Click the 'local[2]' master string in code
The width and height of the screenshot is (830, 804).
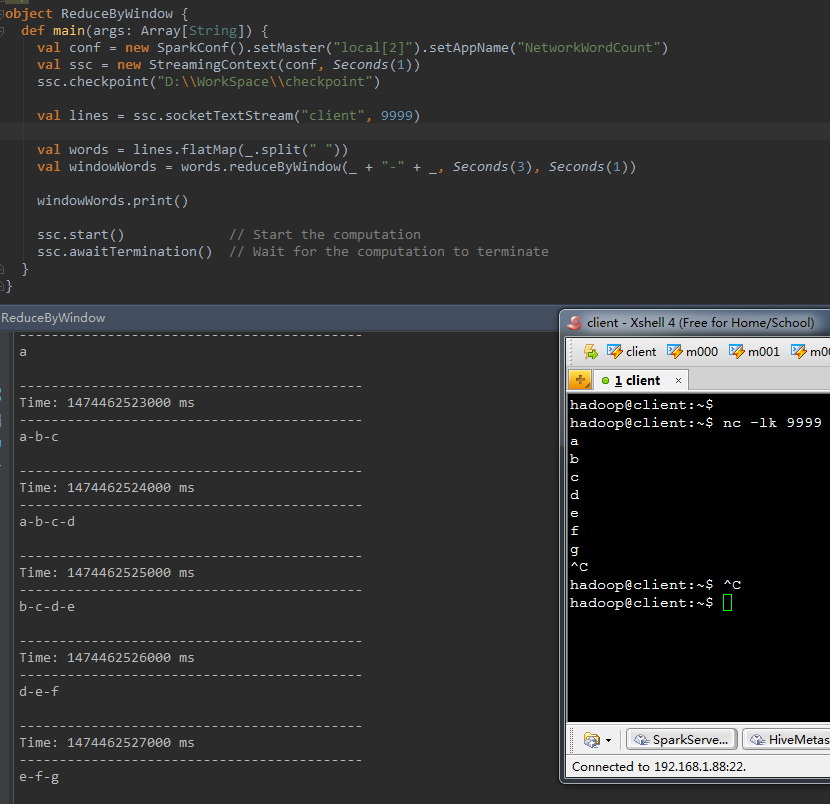click(373, 48)
